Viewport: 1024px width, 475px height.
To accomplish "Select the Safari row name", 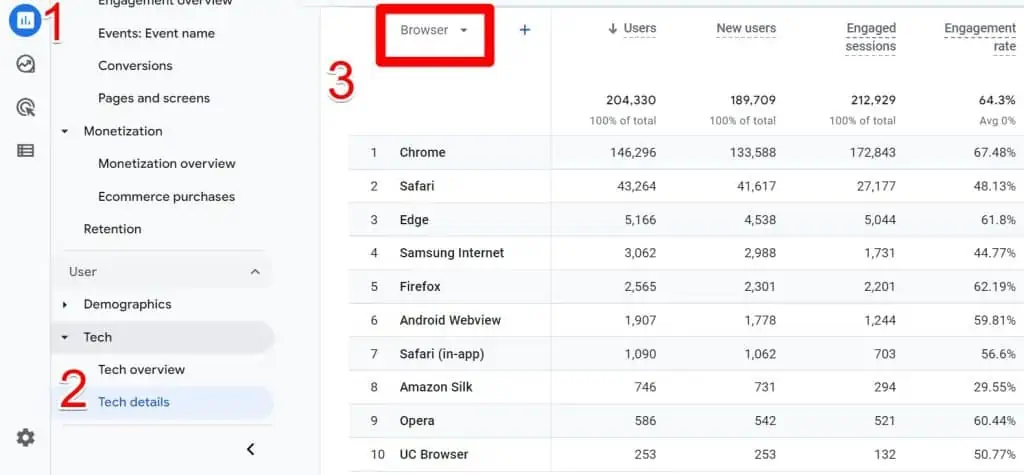I will 417,186.
